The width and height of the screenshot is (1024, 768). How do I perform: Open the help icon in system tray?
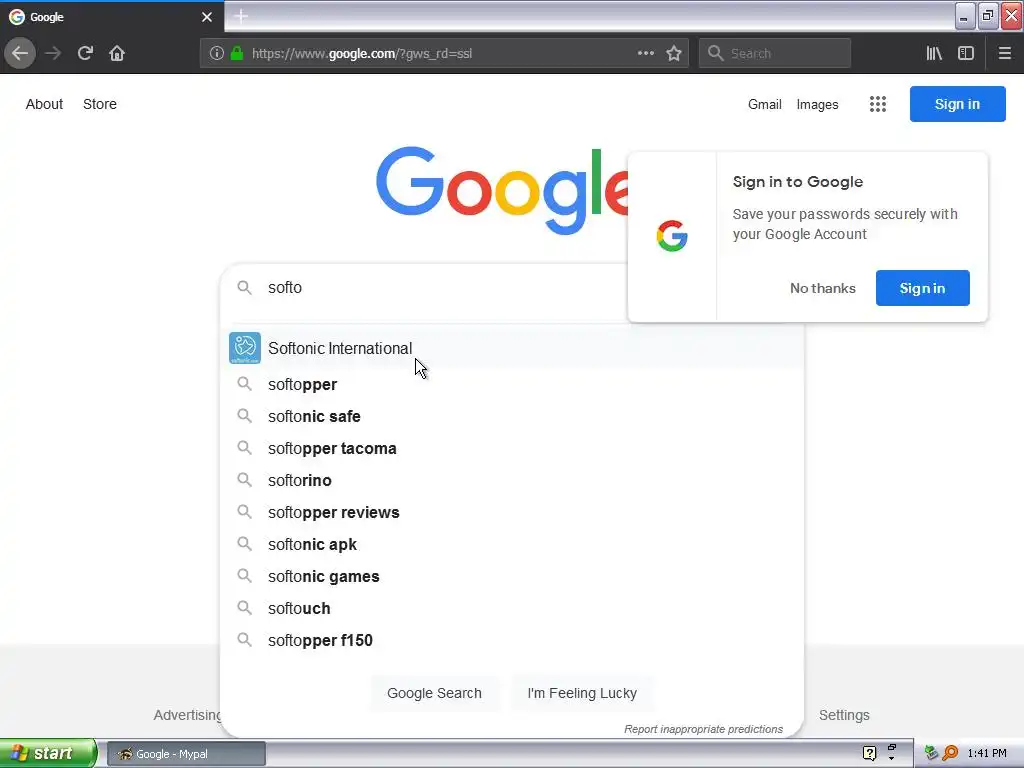tap(869, 753)
